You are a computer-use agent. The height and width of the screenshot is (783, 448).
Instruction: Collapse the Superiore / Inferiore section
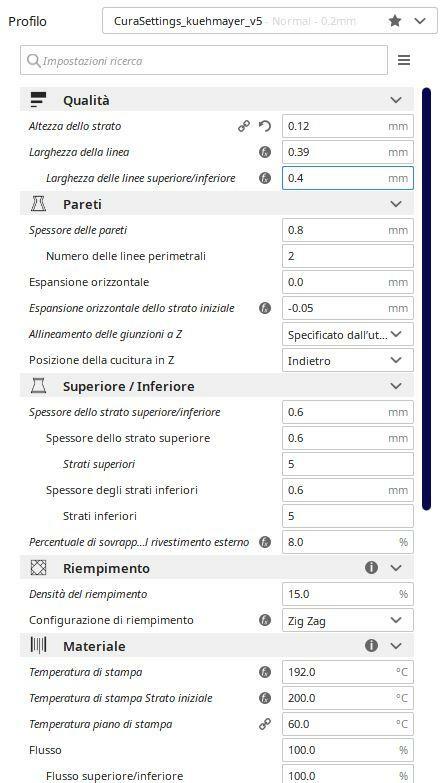(x=217, y=386)
